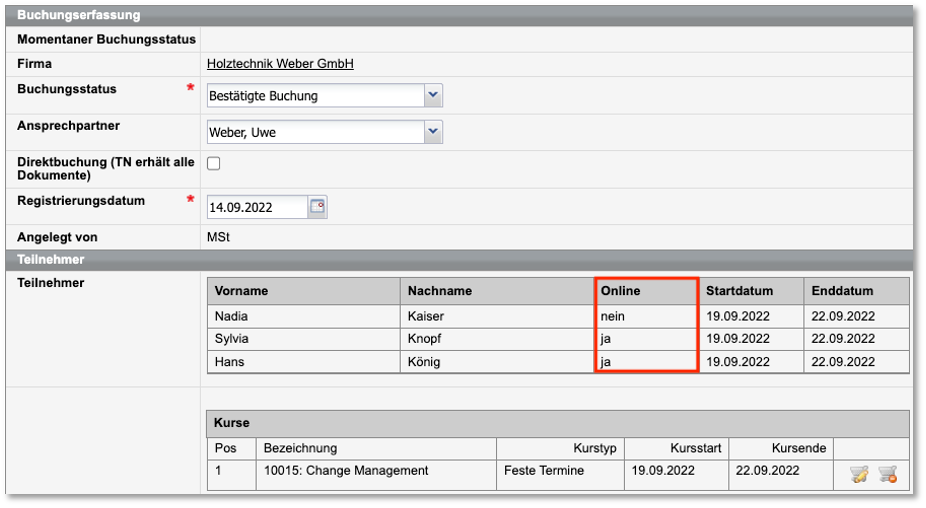The height and width of the screenshot is (508, 926).
Task: Edit the Change Management course booking (cart with pencil)
Action: (859, 474)
